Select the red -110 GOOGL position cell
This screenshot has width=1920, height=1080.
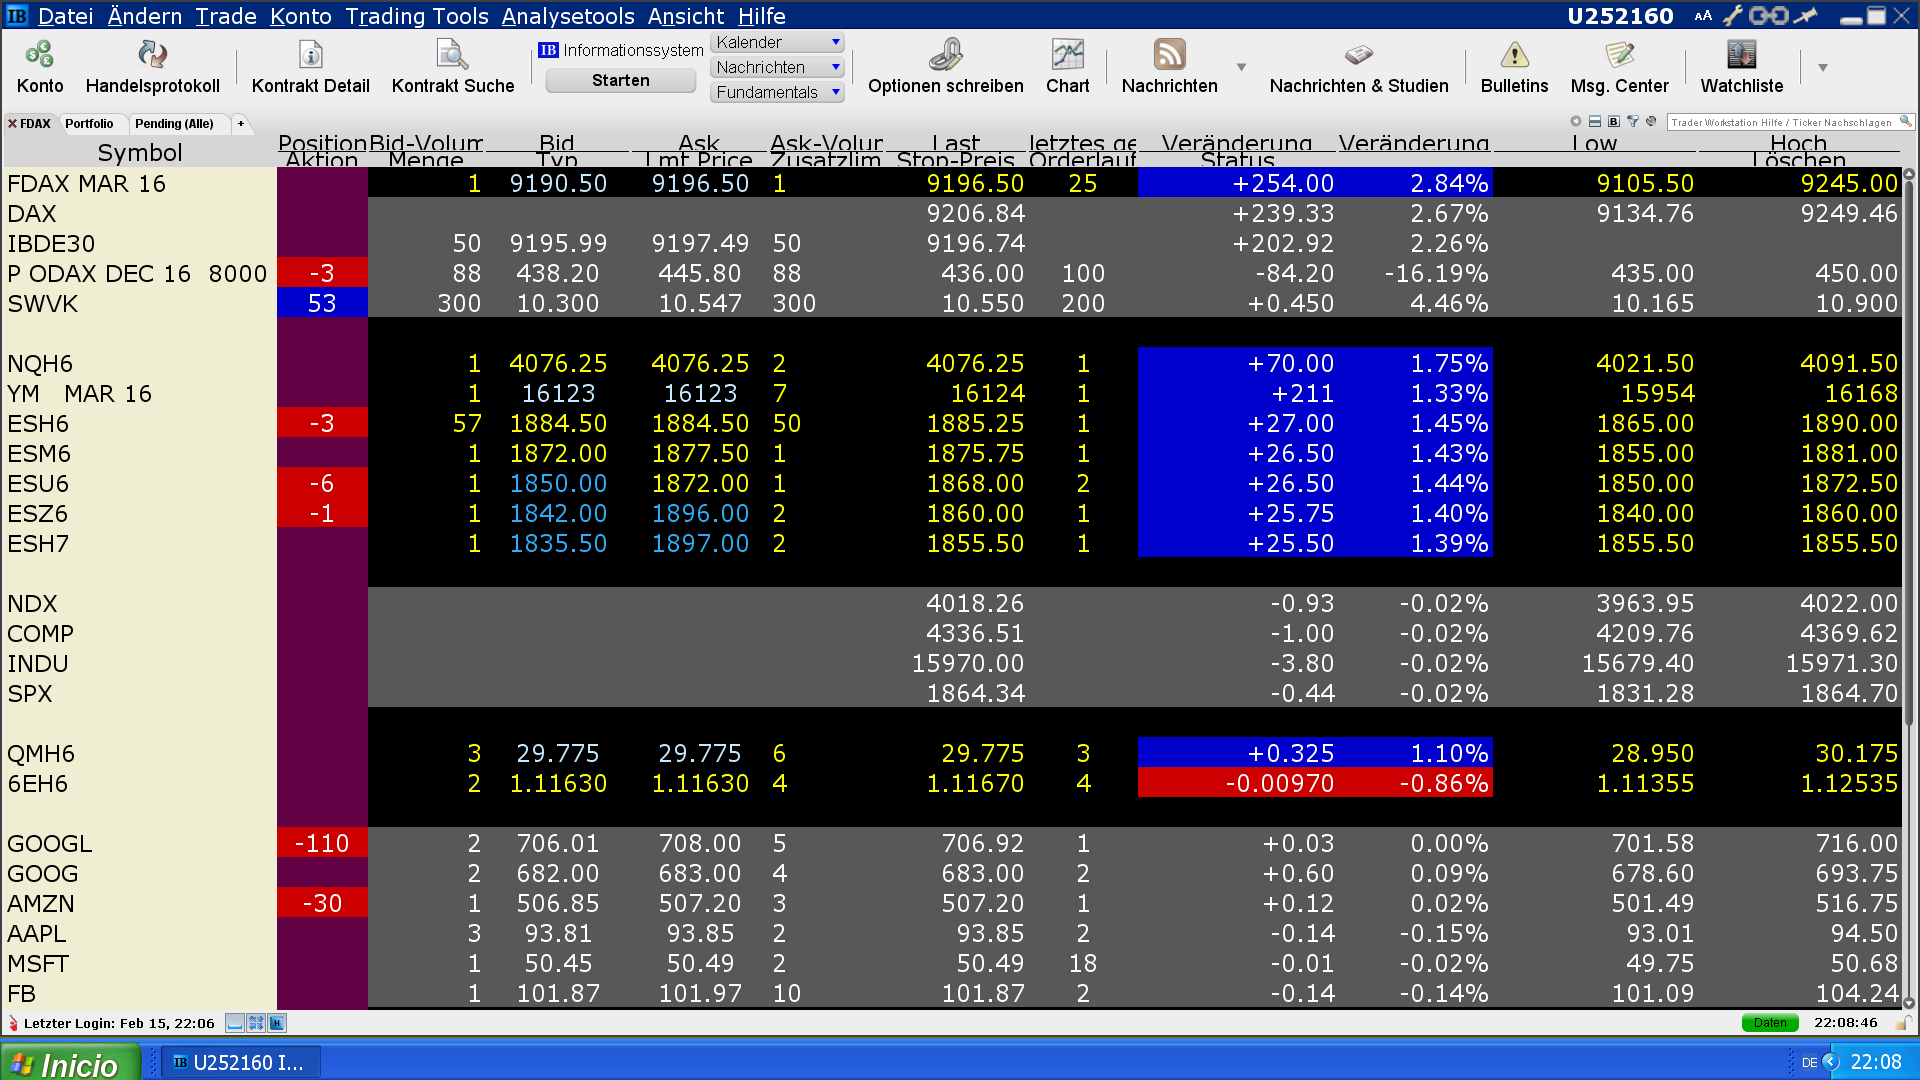(x=322, y=843)
